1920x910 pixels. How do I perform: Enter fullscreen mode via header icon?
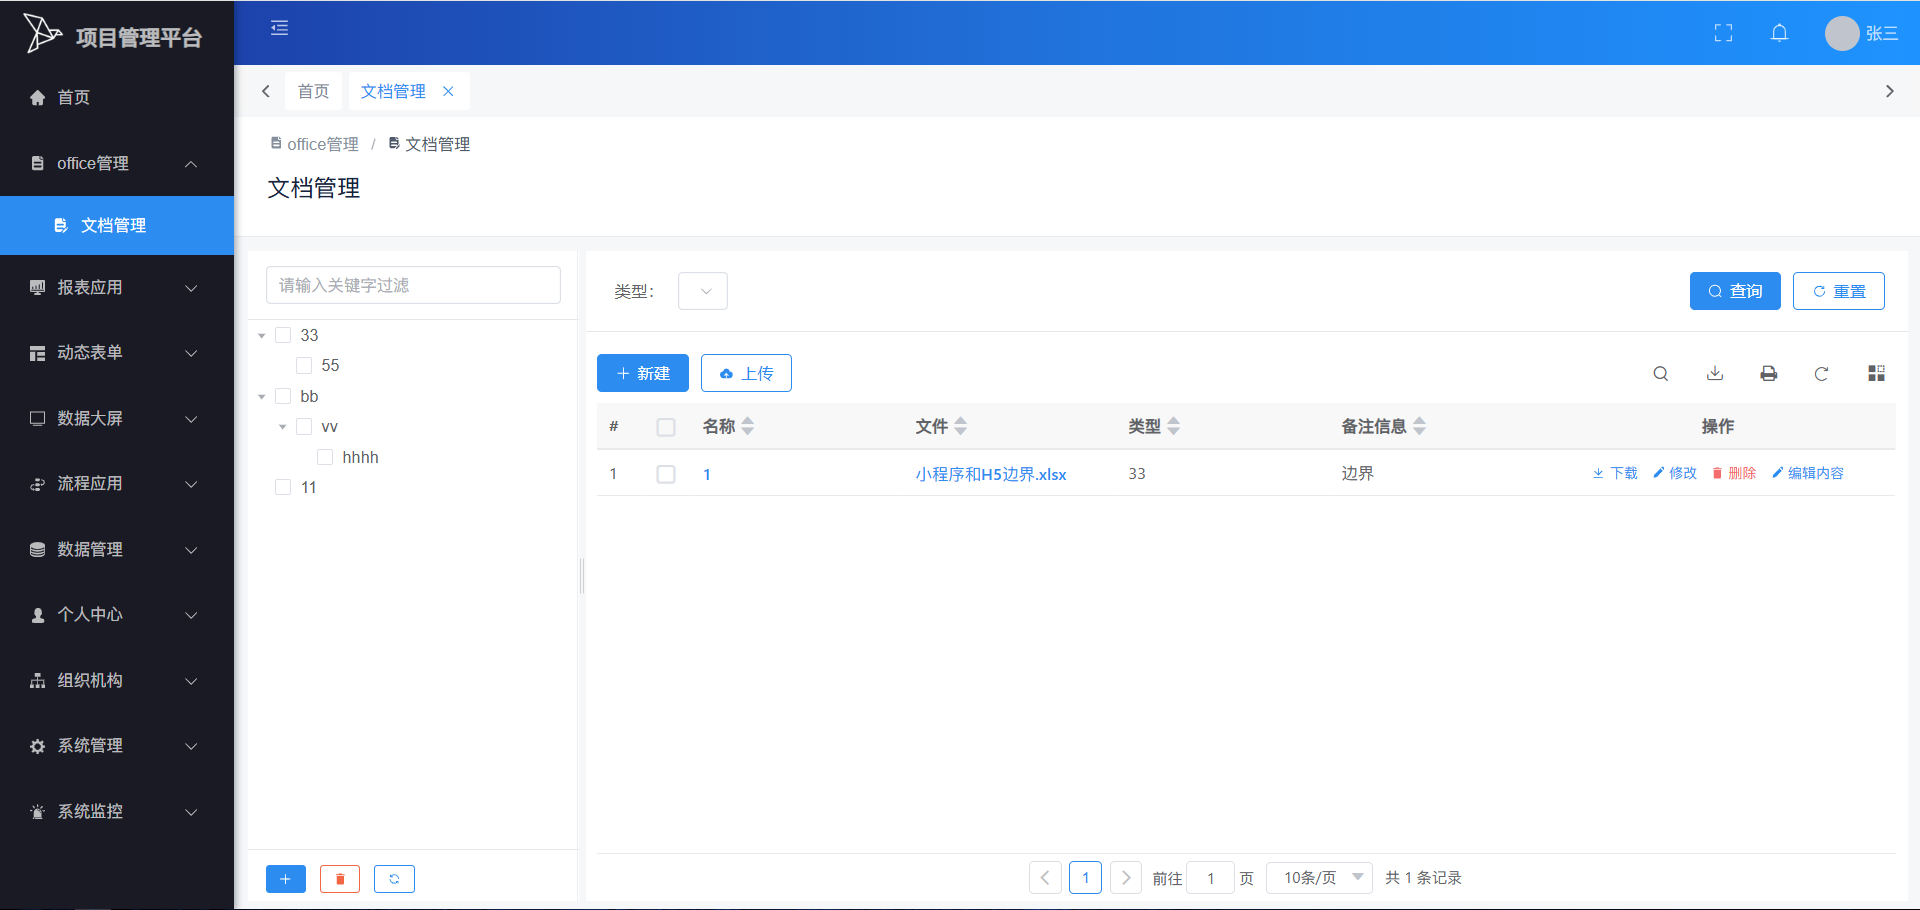(1723, 33)
